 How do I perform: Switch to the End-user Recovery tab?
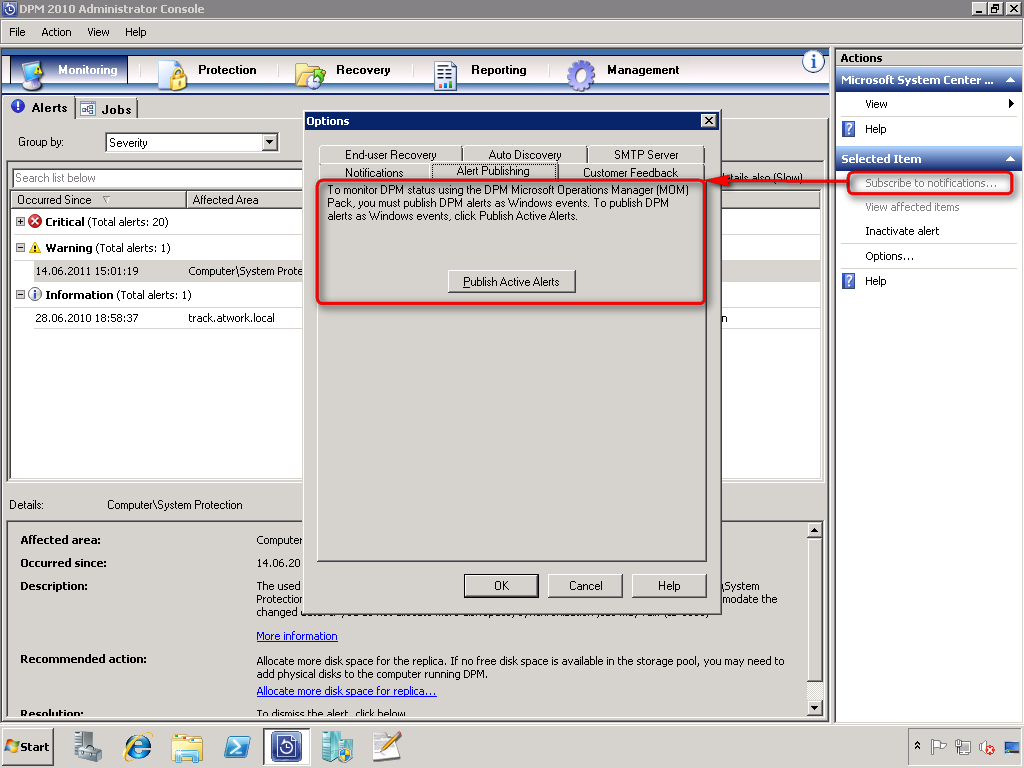click(x=391, y=155)
